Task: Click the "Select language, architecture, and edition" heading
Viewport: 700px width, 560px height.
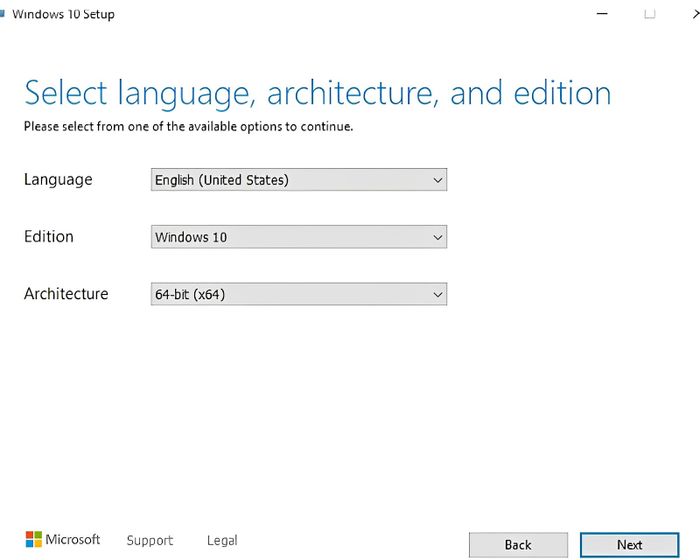Action: (317, 94)
